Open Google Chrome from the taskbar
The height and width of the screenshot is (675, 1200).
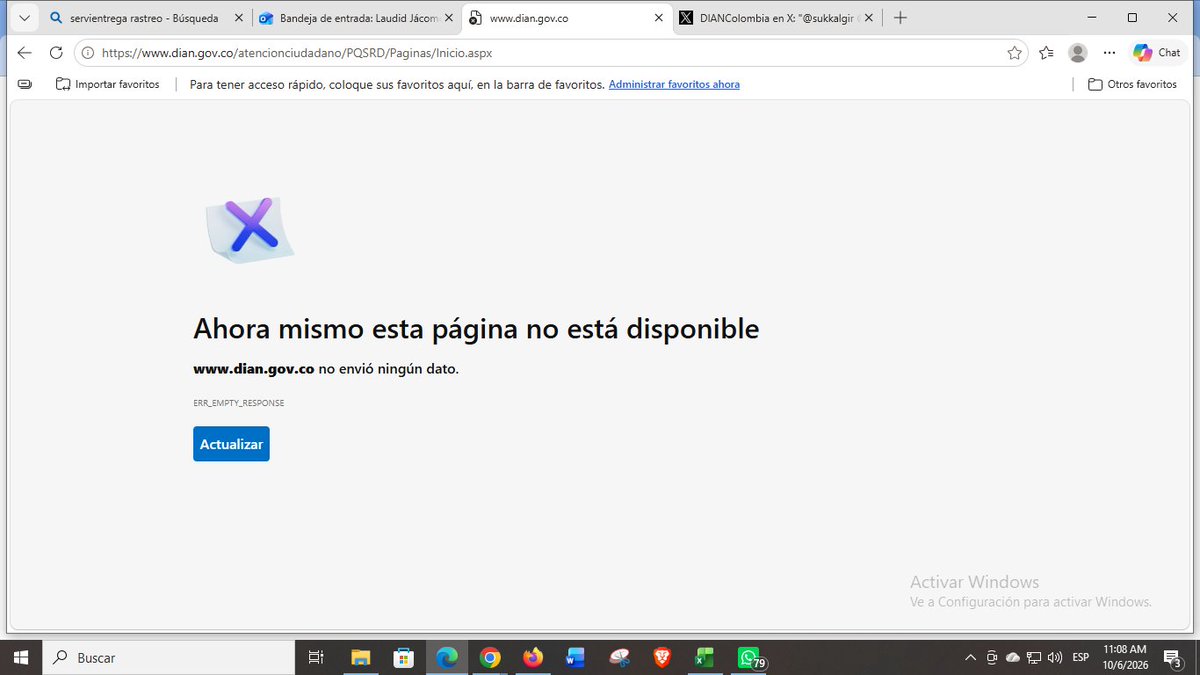(x=490, y=657)
